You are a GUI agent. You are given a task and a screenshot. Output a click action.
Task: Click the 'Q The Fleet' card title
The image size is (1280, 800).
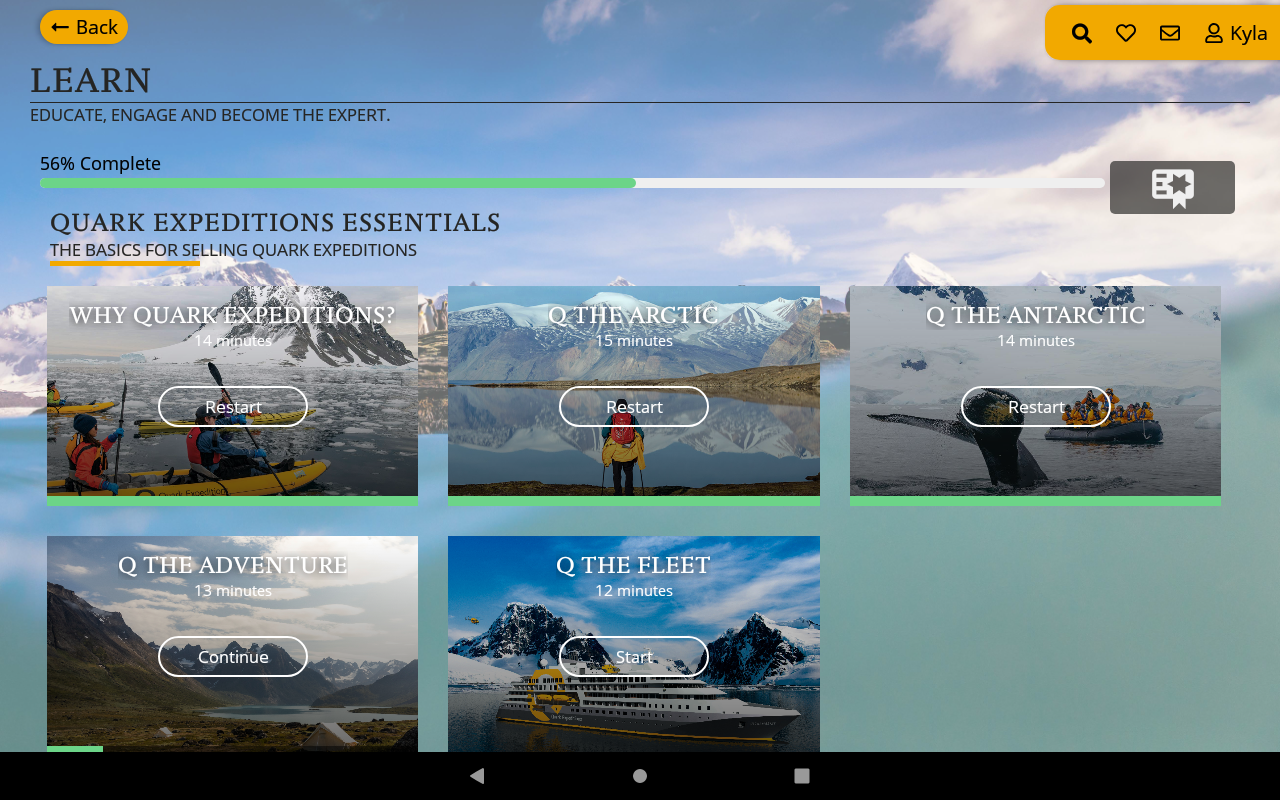click(x=633, y=565)
